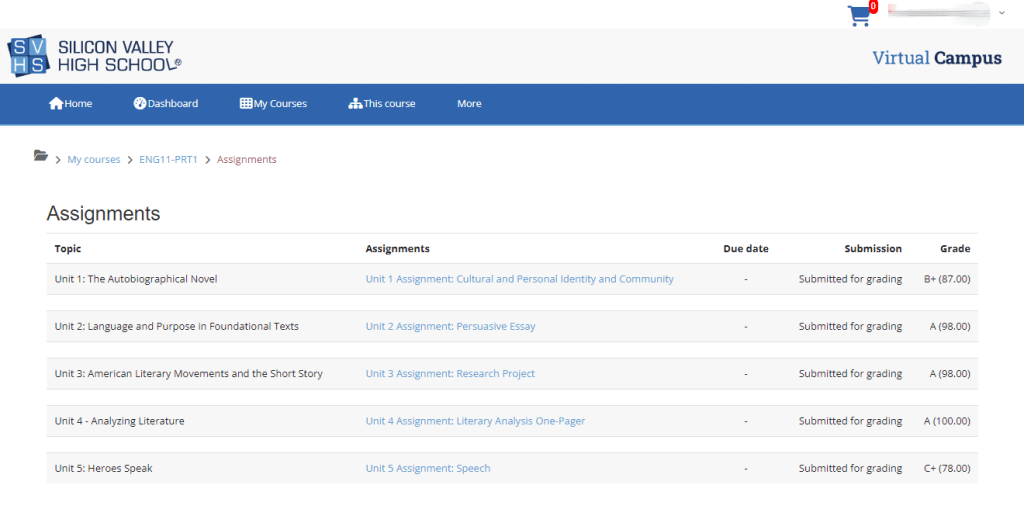Open ENG11-PRT1 breadcrumb link
This screenshot has height=516, width=1024.
tap(168, 160)
